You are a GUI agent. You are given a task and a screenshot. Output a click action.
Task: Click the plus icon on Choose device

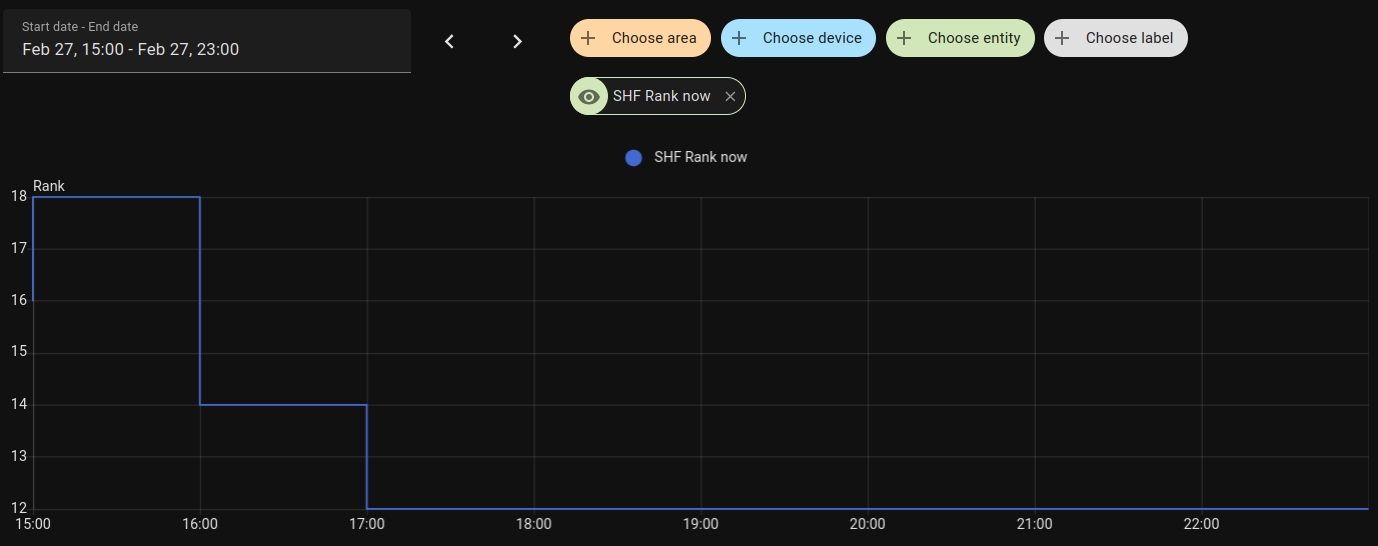tap(739, 38)
